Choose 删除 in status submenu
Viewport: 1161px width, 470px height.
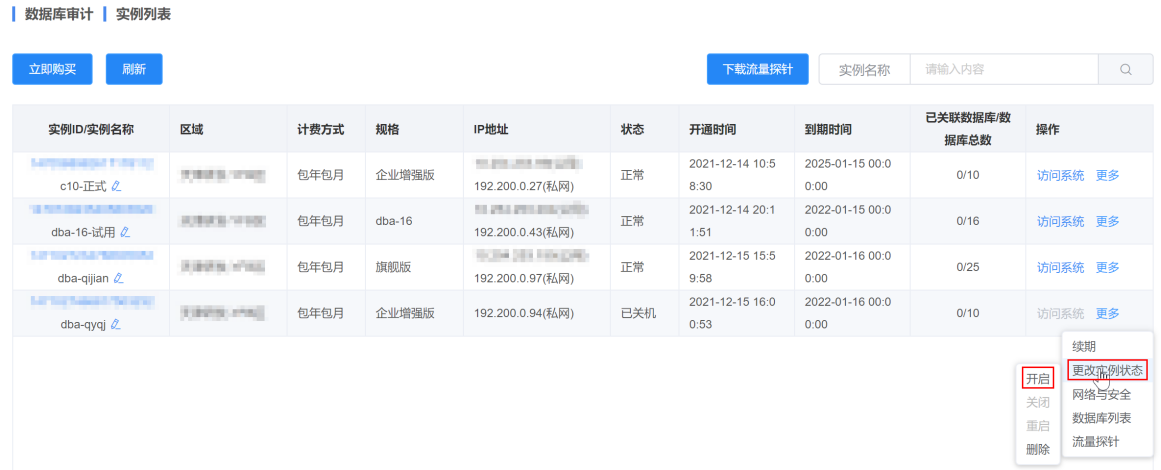pyautogui.click(x=1037, y=449)
